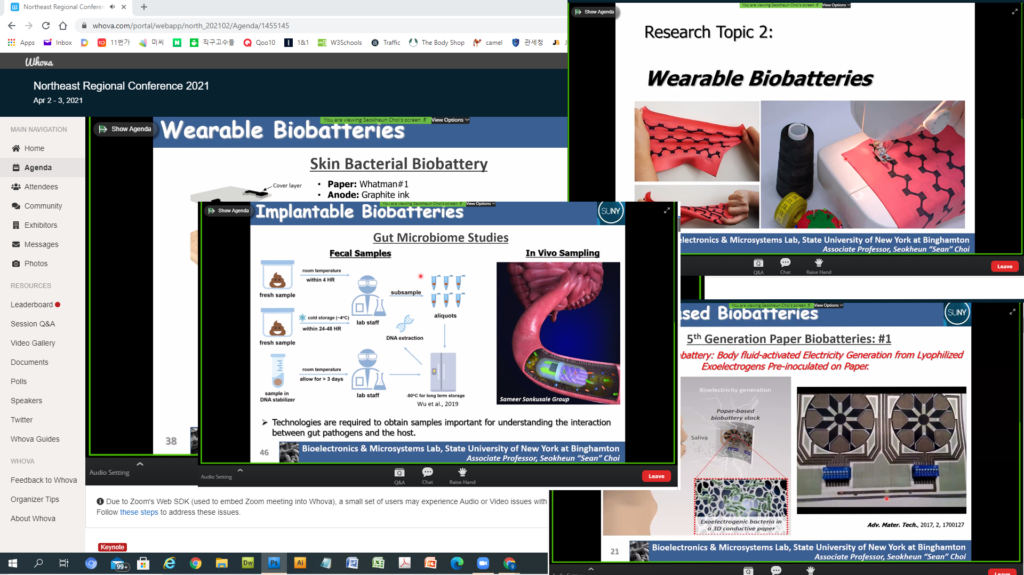Expand Audio Setting caret in Implantable Biobatteries window
This screenshot has width=1024, height=575.
(240, 470)
